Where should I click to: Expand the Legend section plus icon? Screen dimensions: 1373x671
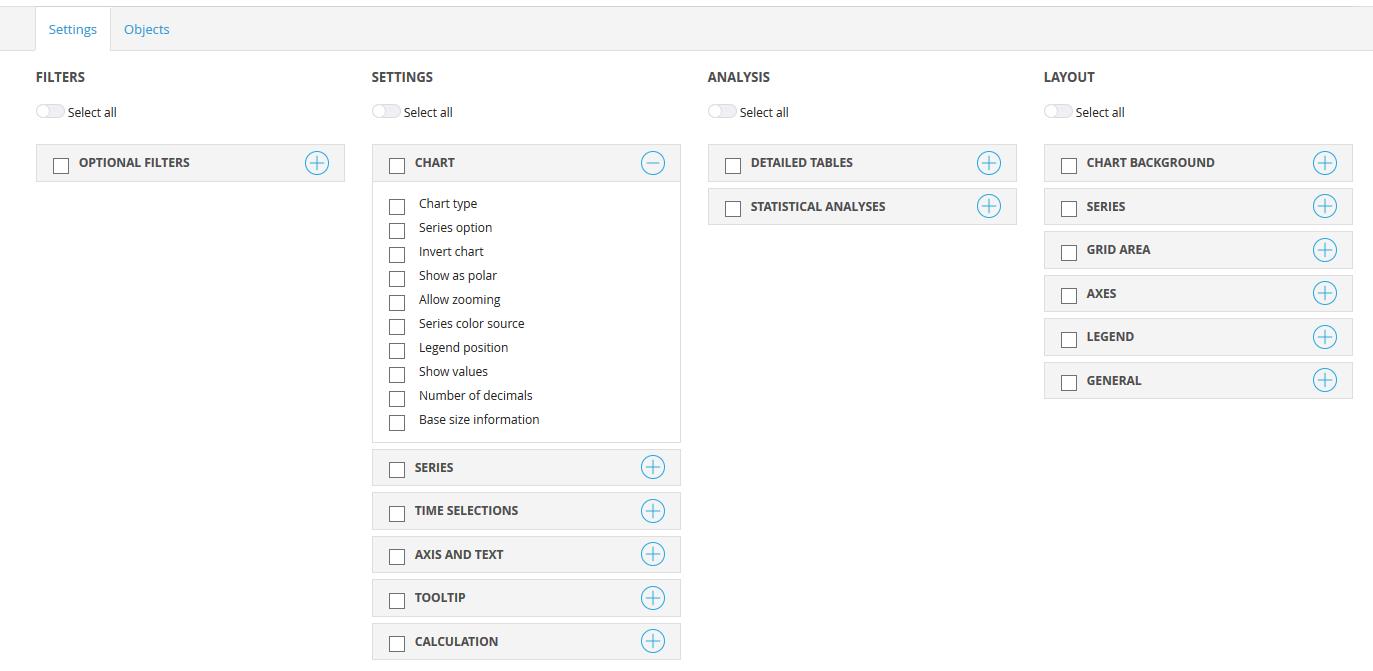[1325, 337]
